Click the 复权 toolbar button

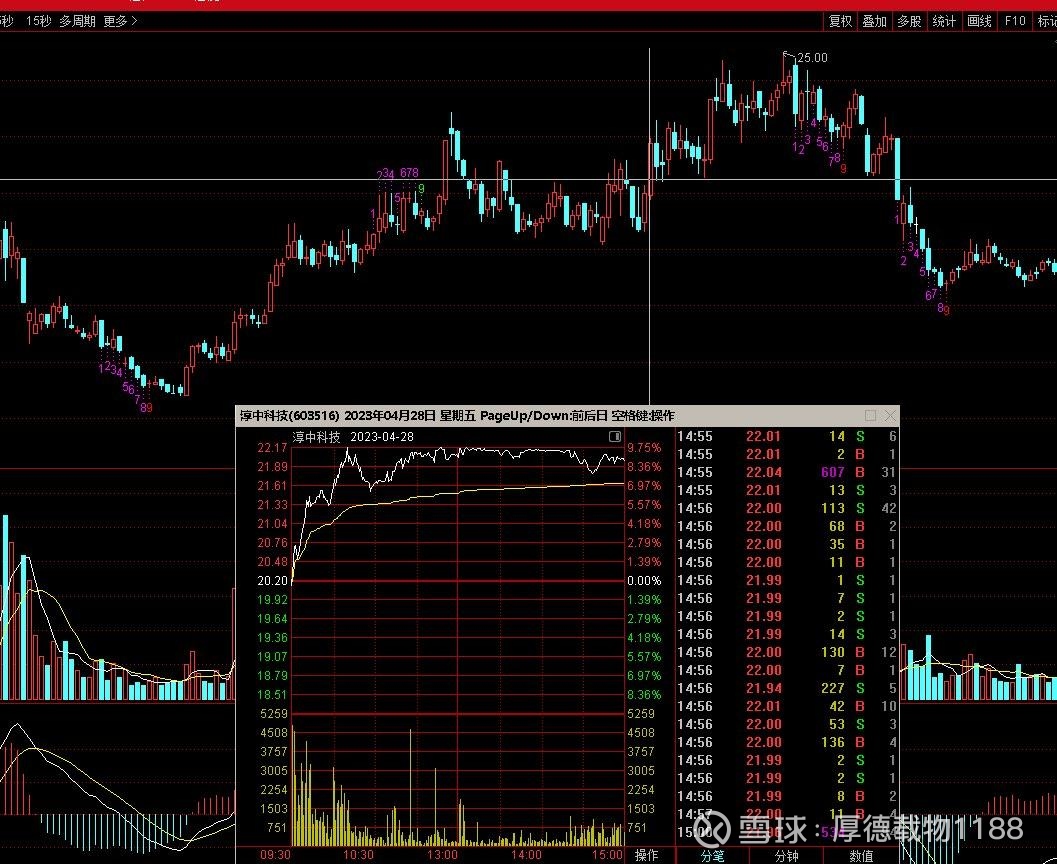click(840, 21)
